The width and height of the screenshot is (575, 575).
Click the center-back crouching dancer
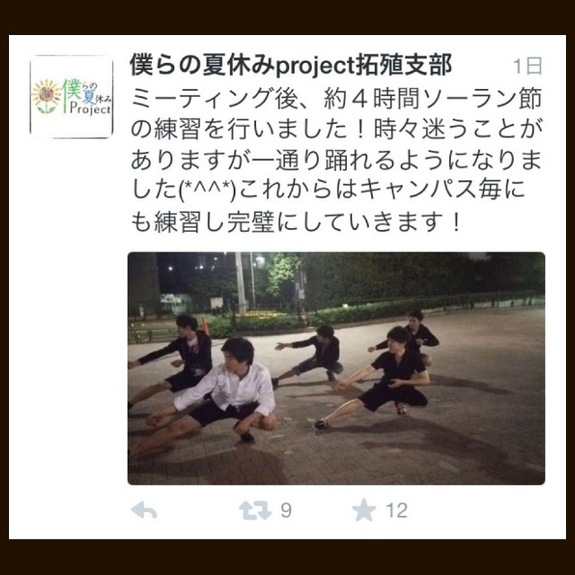pyautogui.click(x=312, y=354)
